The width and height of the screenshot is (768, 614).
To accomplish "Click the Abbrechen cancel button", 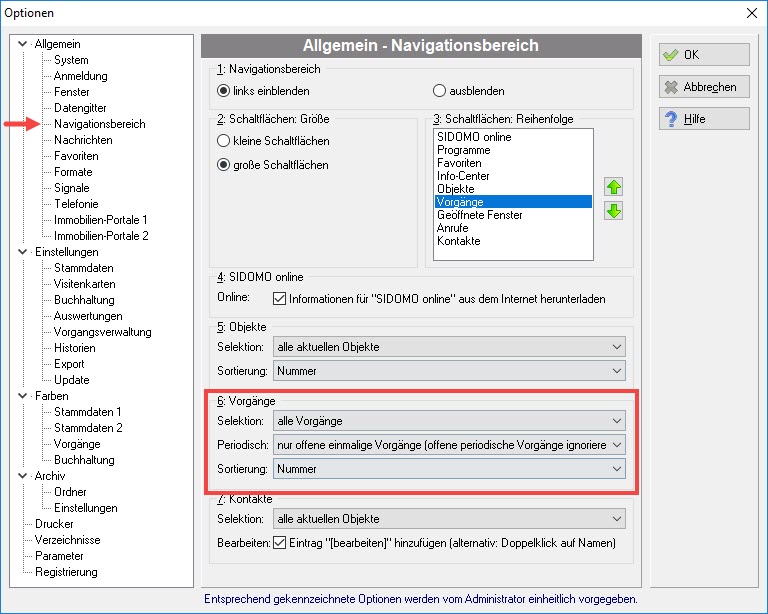I will [x=704, y=87].
